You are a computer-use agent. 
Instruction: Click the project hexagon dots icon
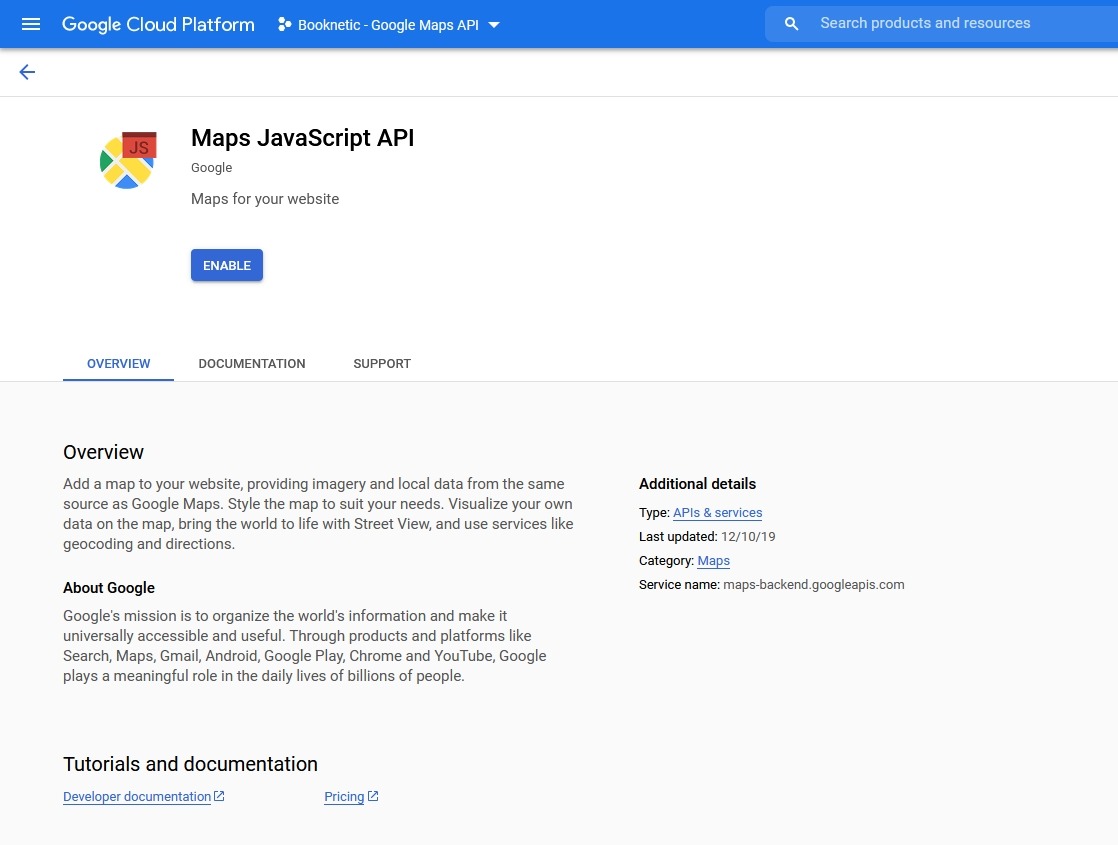coord(284,24)
